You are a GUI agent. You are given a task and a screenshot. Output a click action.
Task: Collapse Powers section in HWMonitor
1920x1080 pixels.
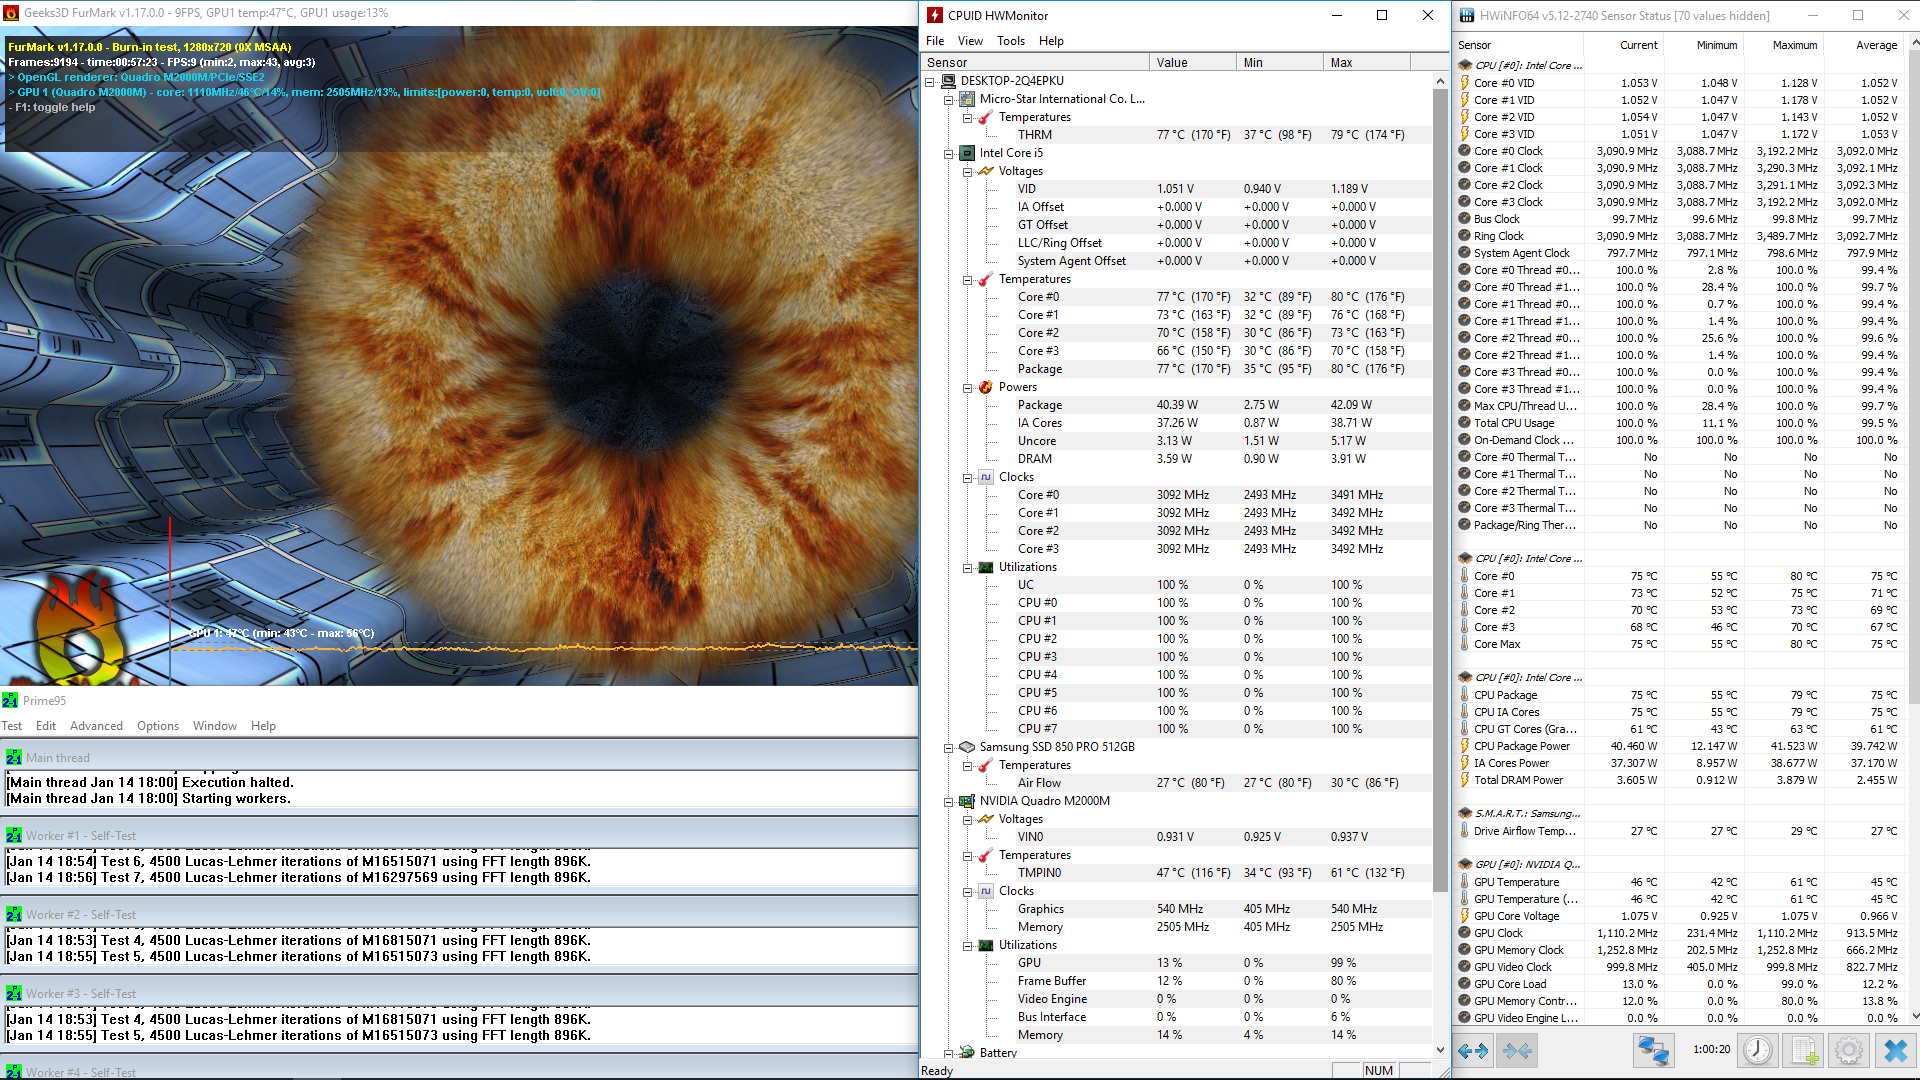968,388
